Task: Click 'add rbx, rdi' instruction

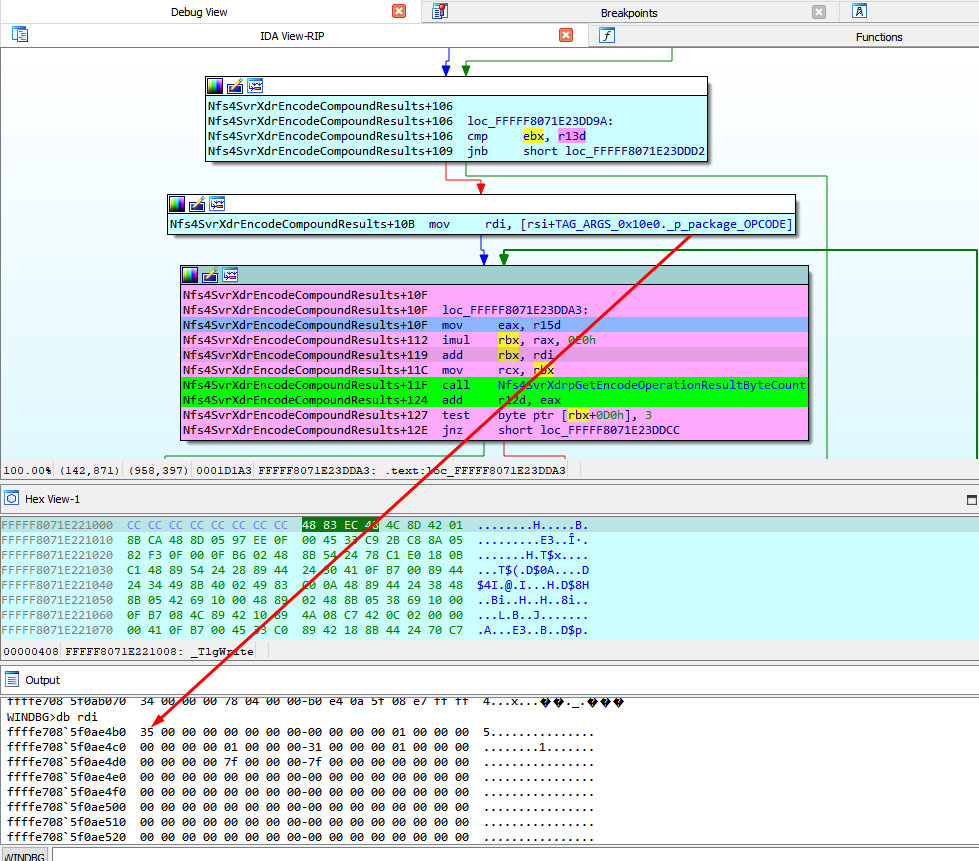Action: (x=494, y=355)
